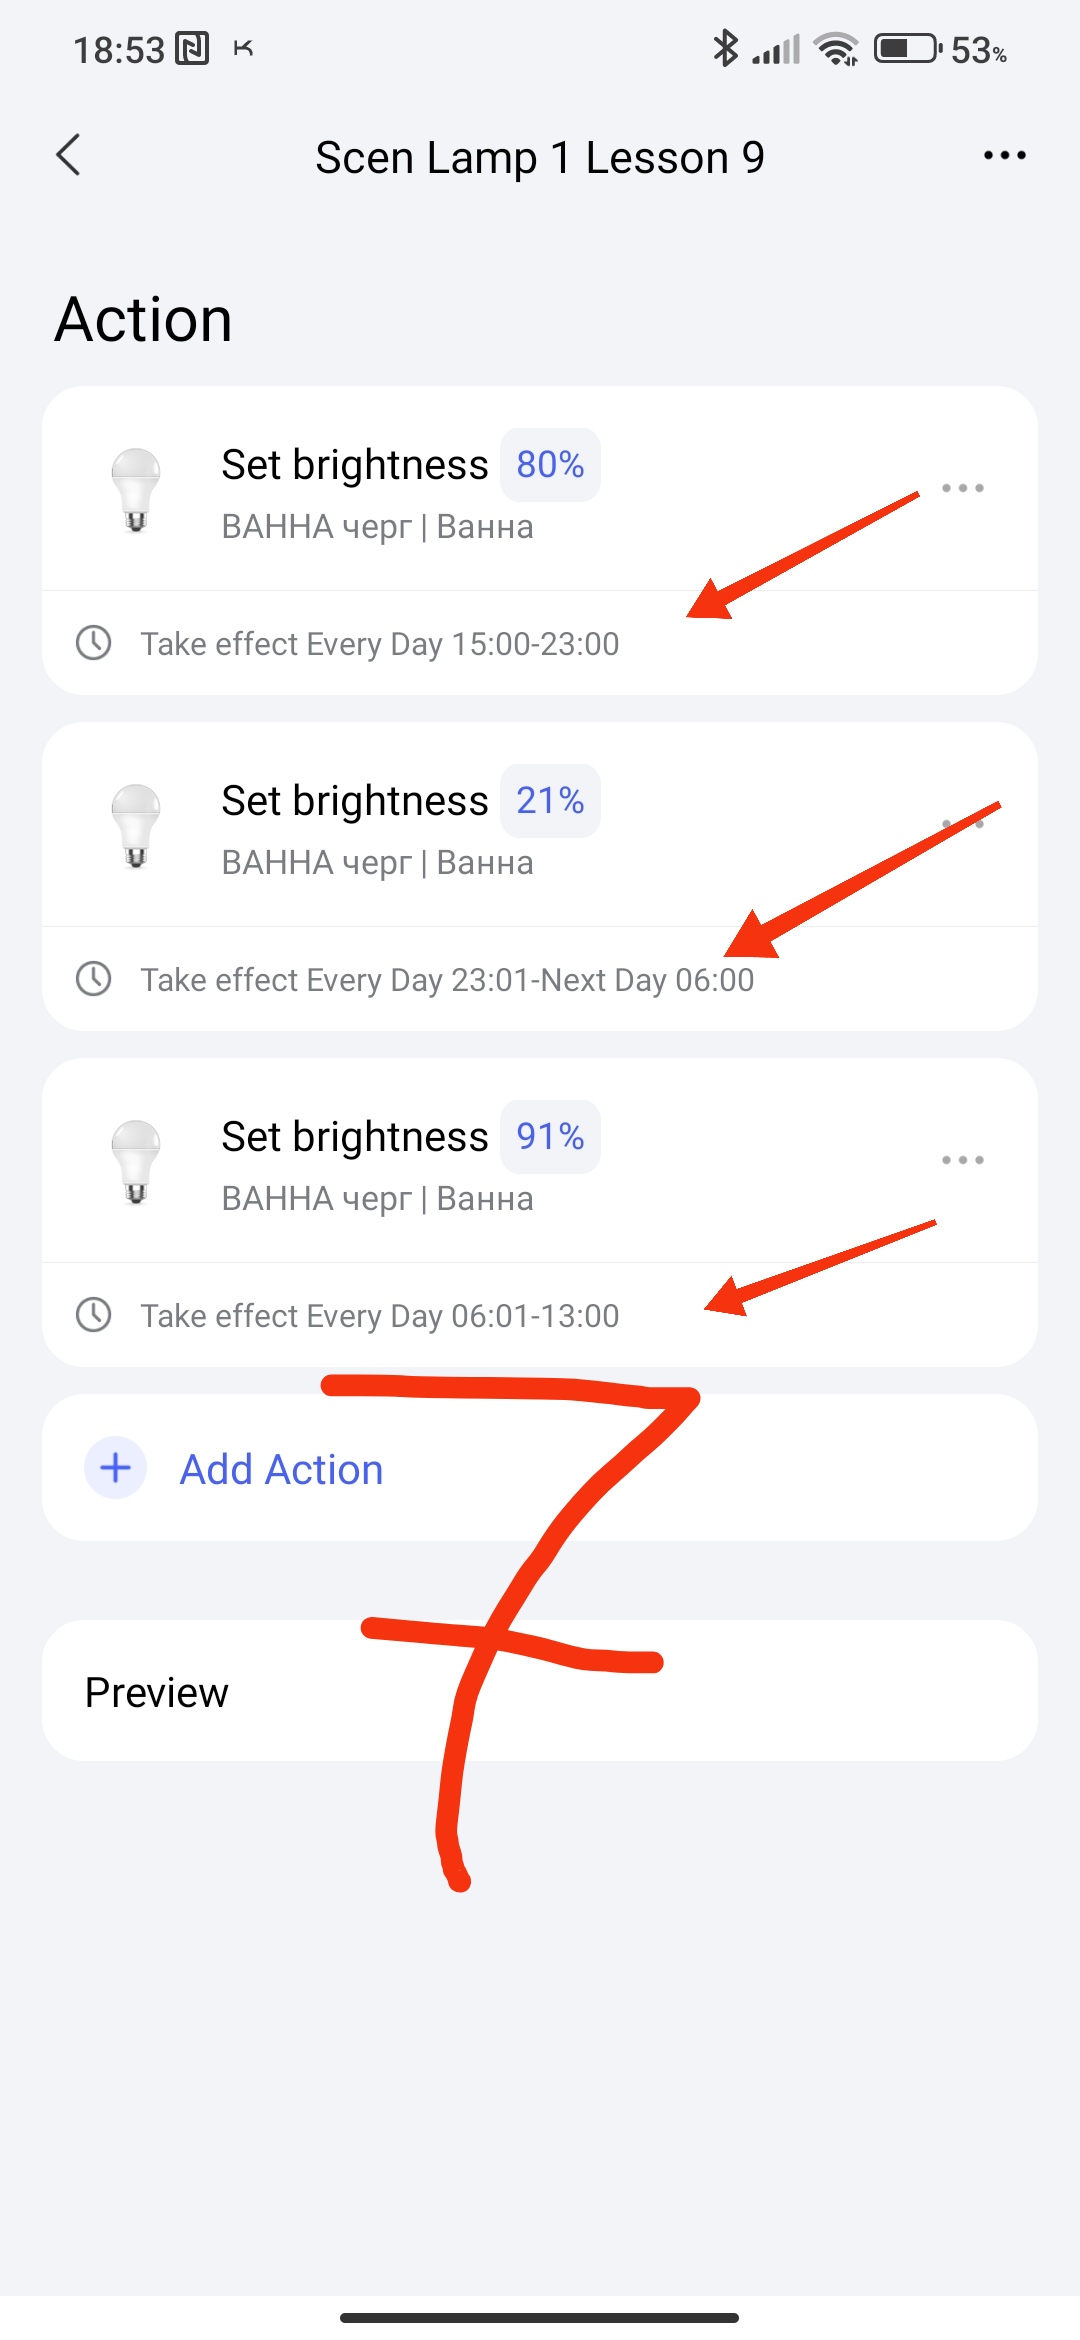
Task: Tap the bulb icon of 80% action
Action: tap(136, 490)
